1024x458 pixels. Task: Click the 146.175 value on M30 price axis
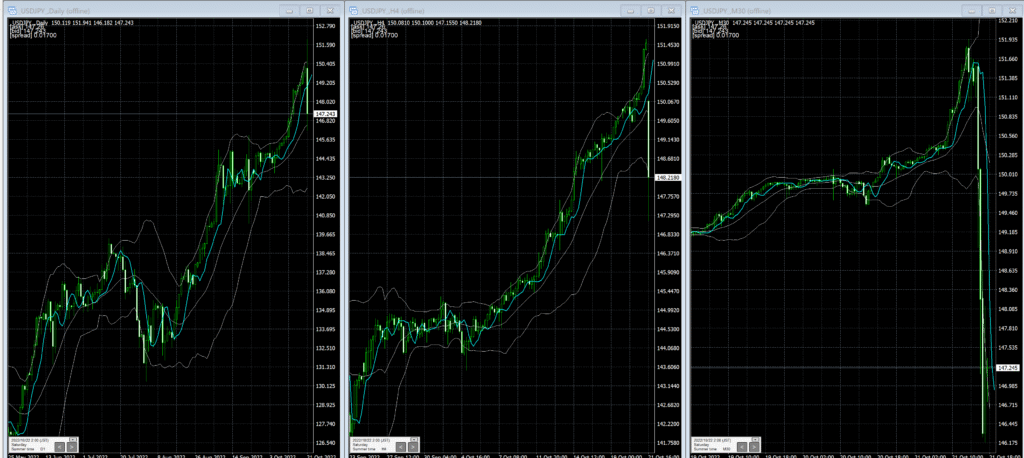[1010, 443]
